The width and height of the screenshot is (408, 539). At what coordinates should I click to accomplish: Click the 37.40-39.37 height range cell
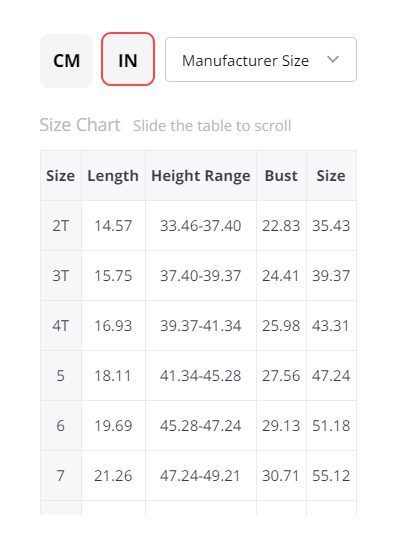201,276
